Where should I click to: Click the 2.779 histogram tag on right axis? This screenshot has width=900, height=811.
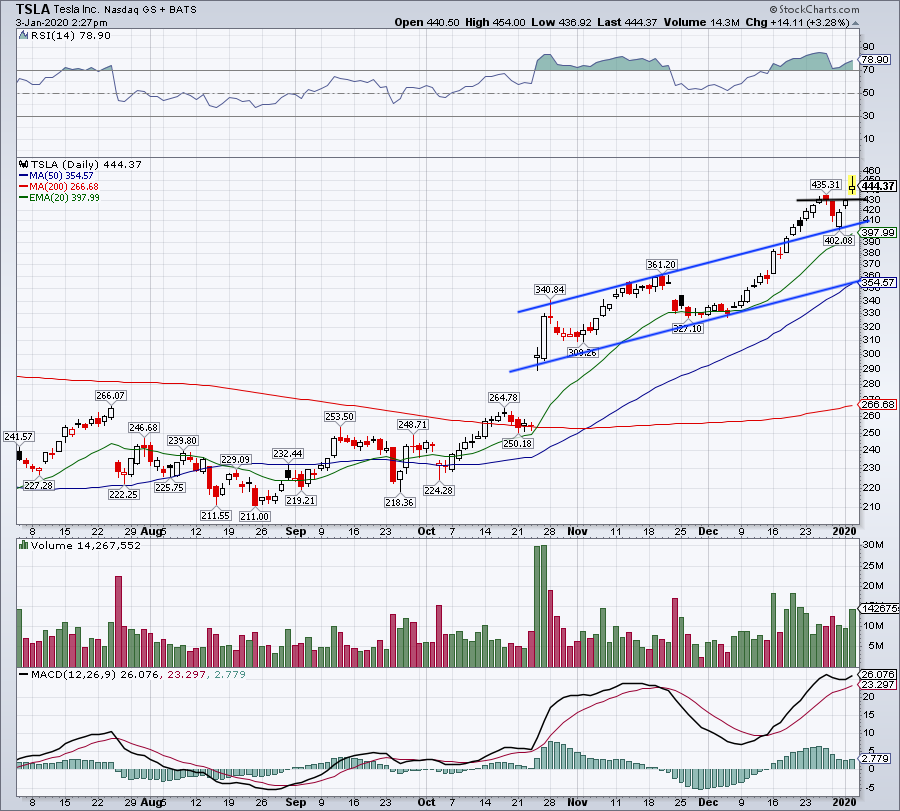pos(876,760)
